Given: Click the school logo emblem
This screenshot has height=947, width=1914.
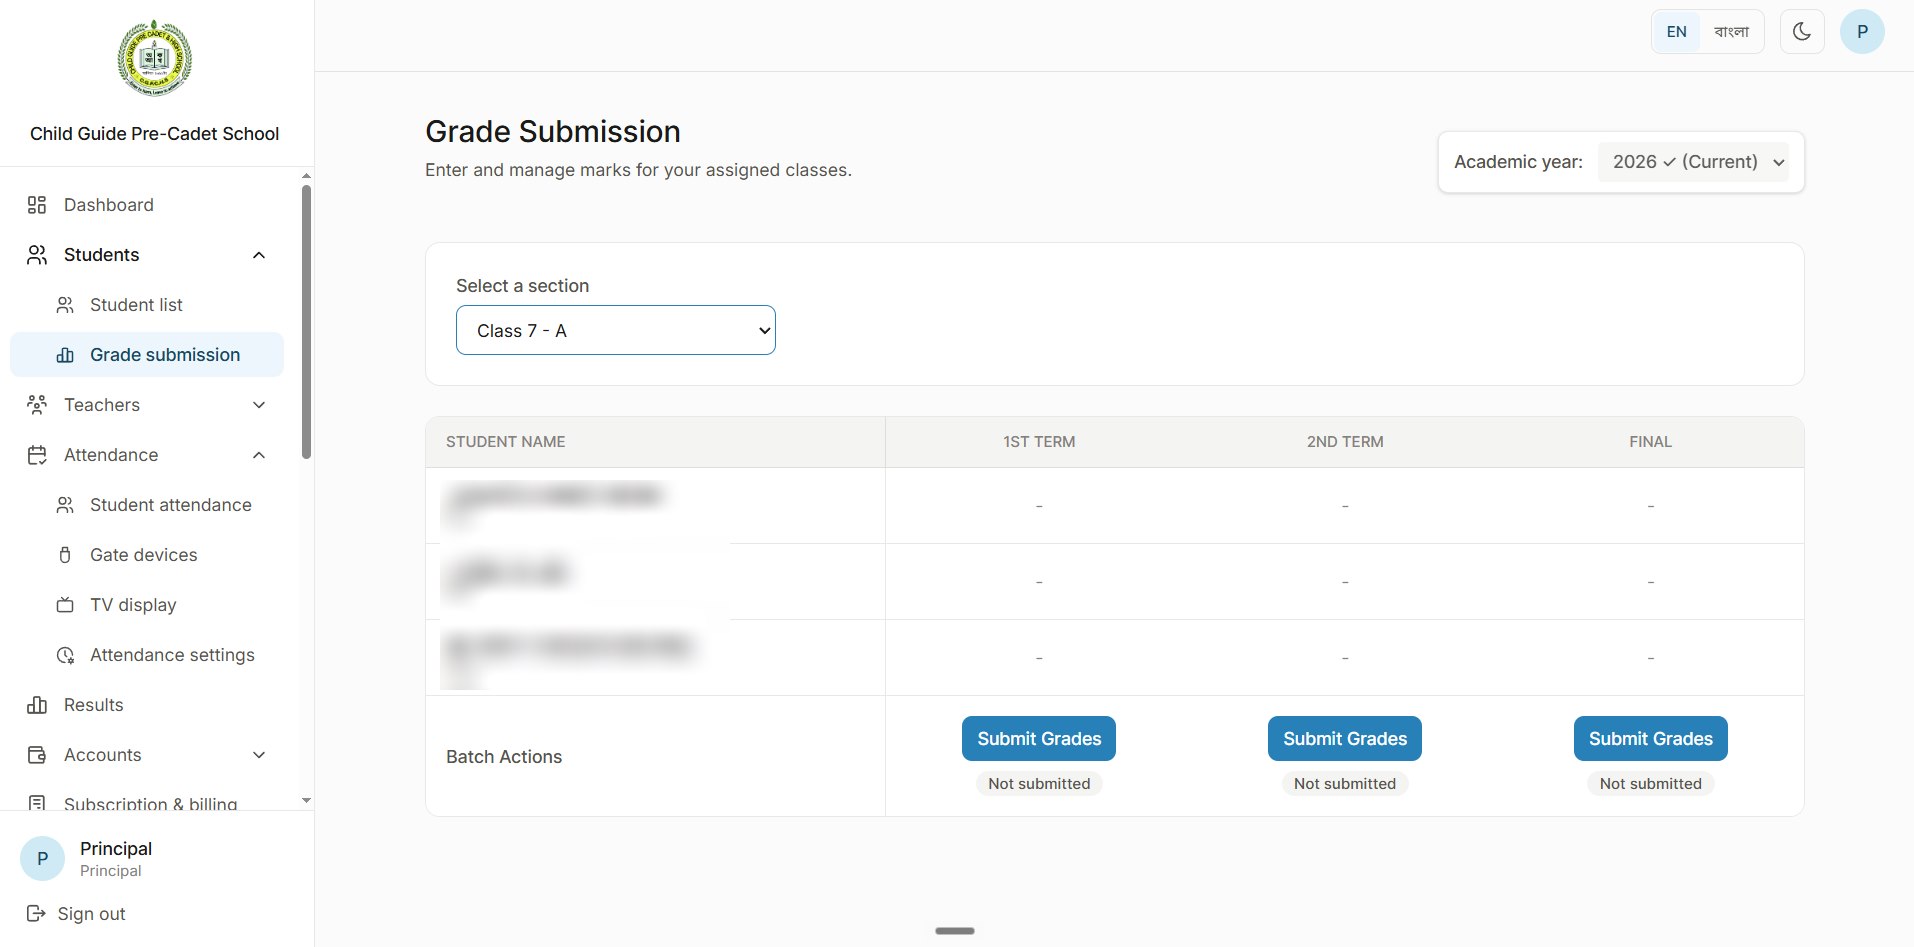Looking at the screenshot, I should point(154,58).
